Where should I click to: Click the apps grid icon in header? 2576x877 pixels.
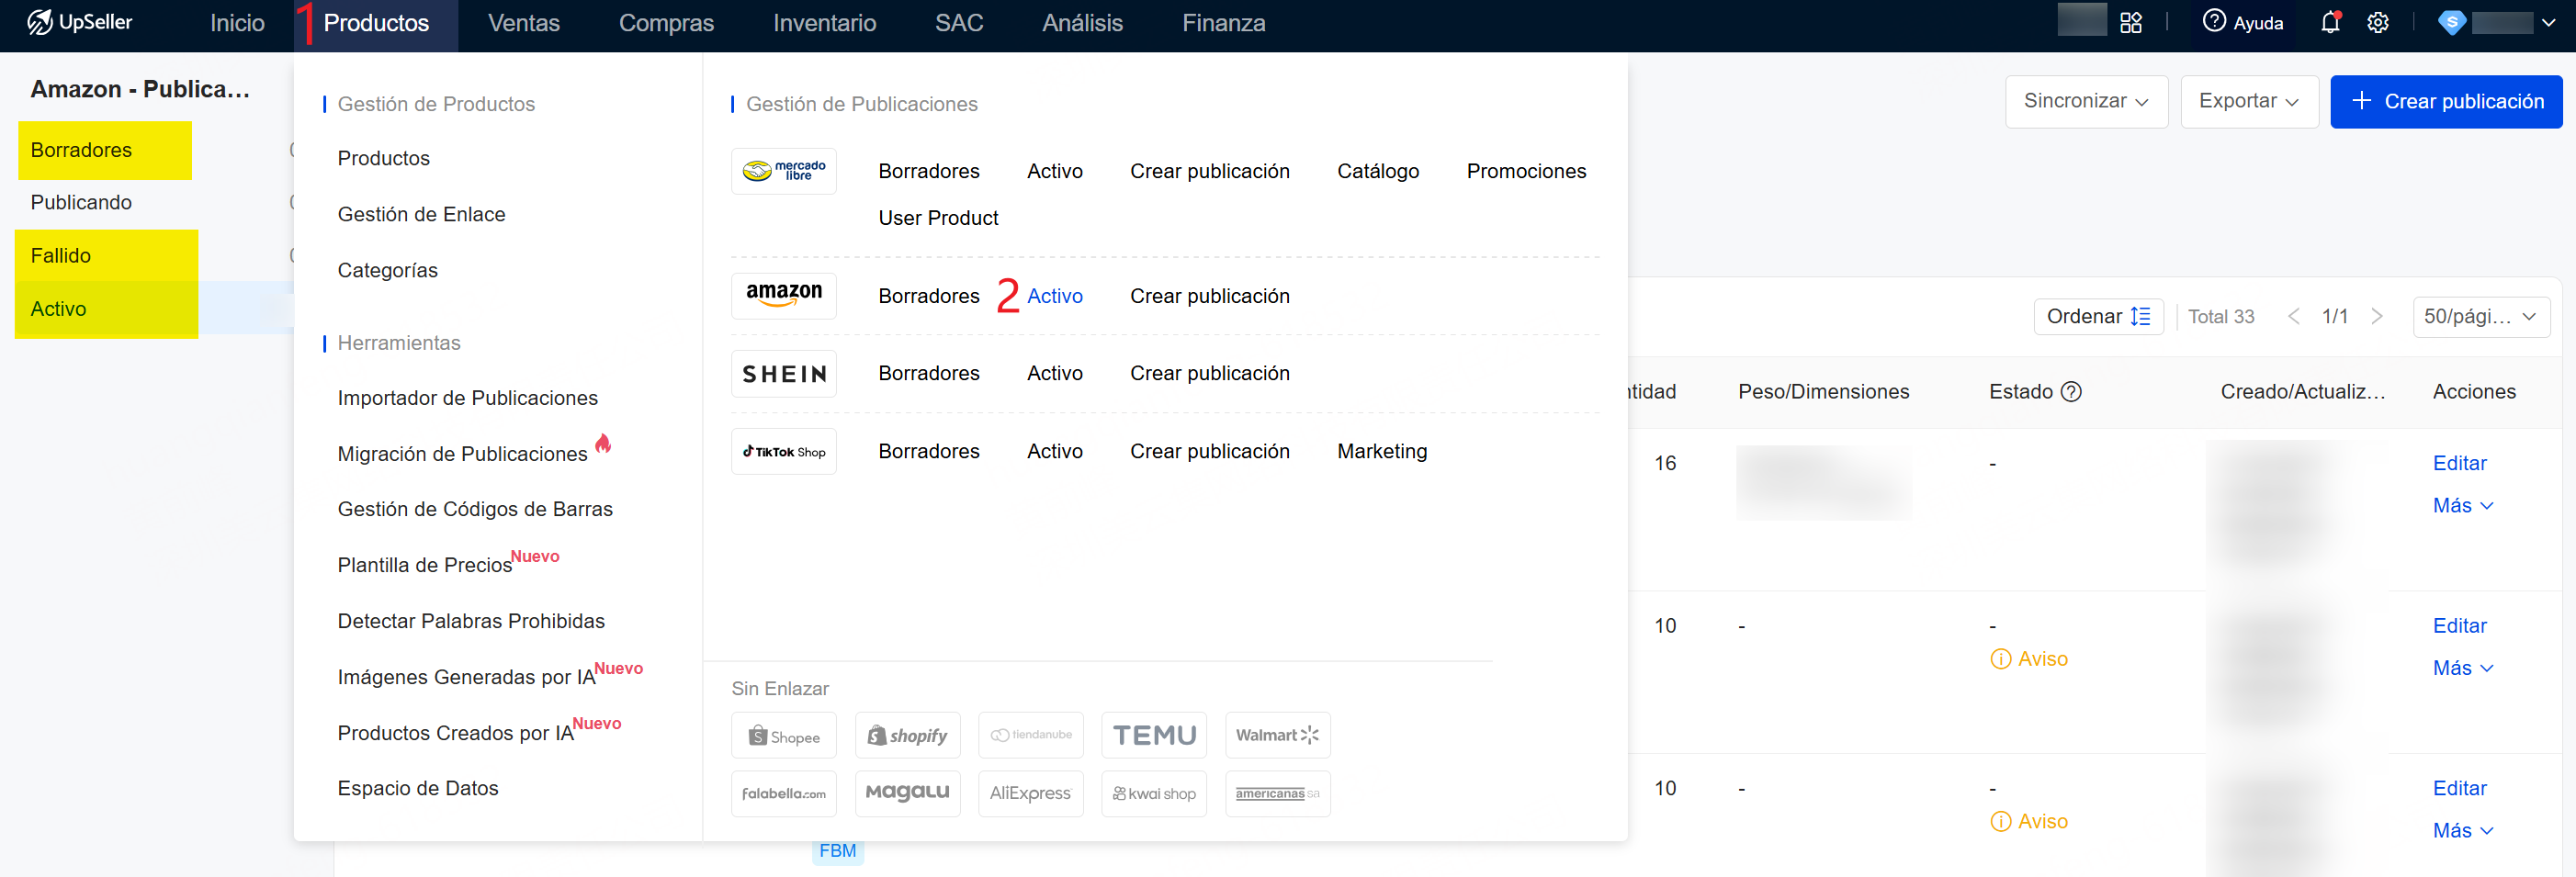pos(2130,23)
